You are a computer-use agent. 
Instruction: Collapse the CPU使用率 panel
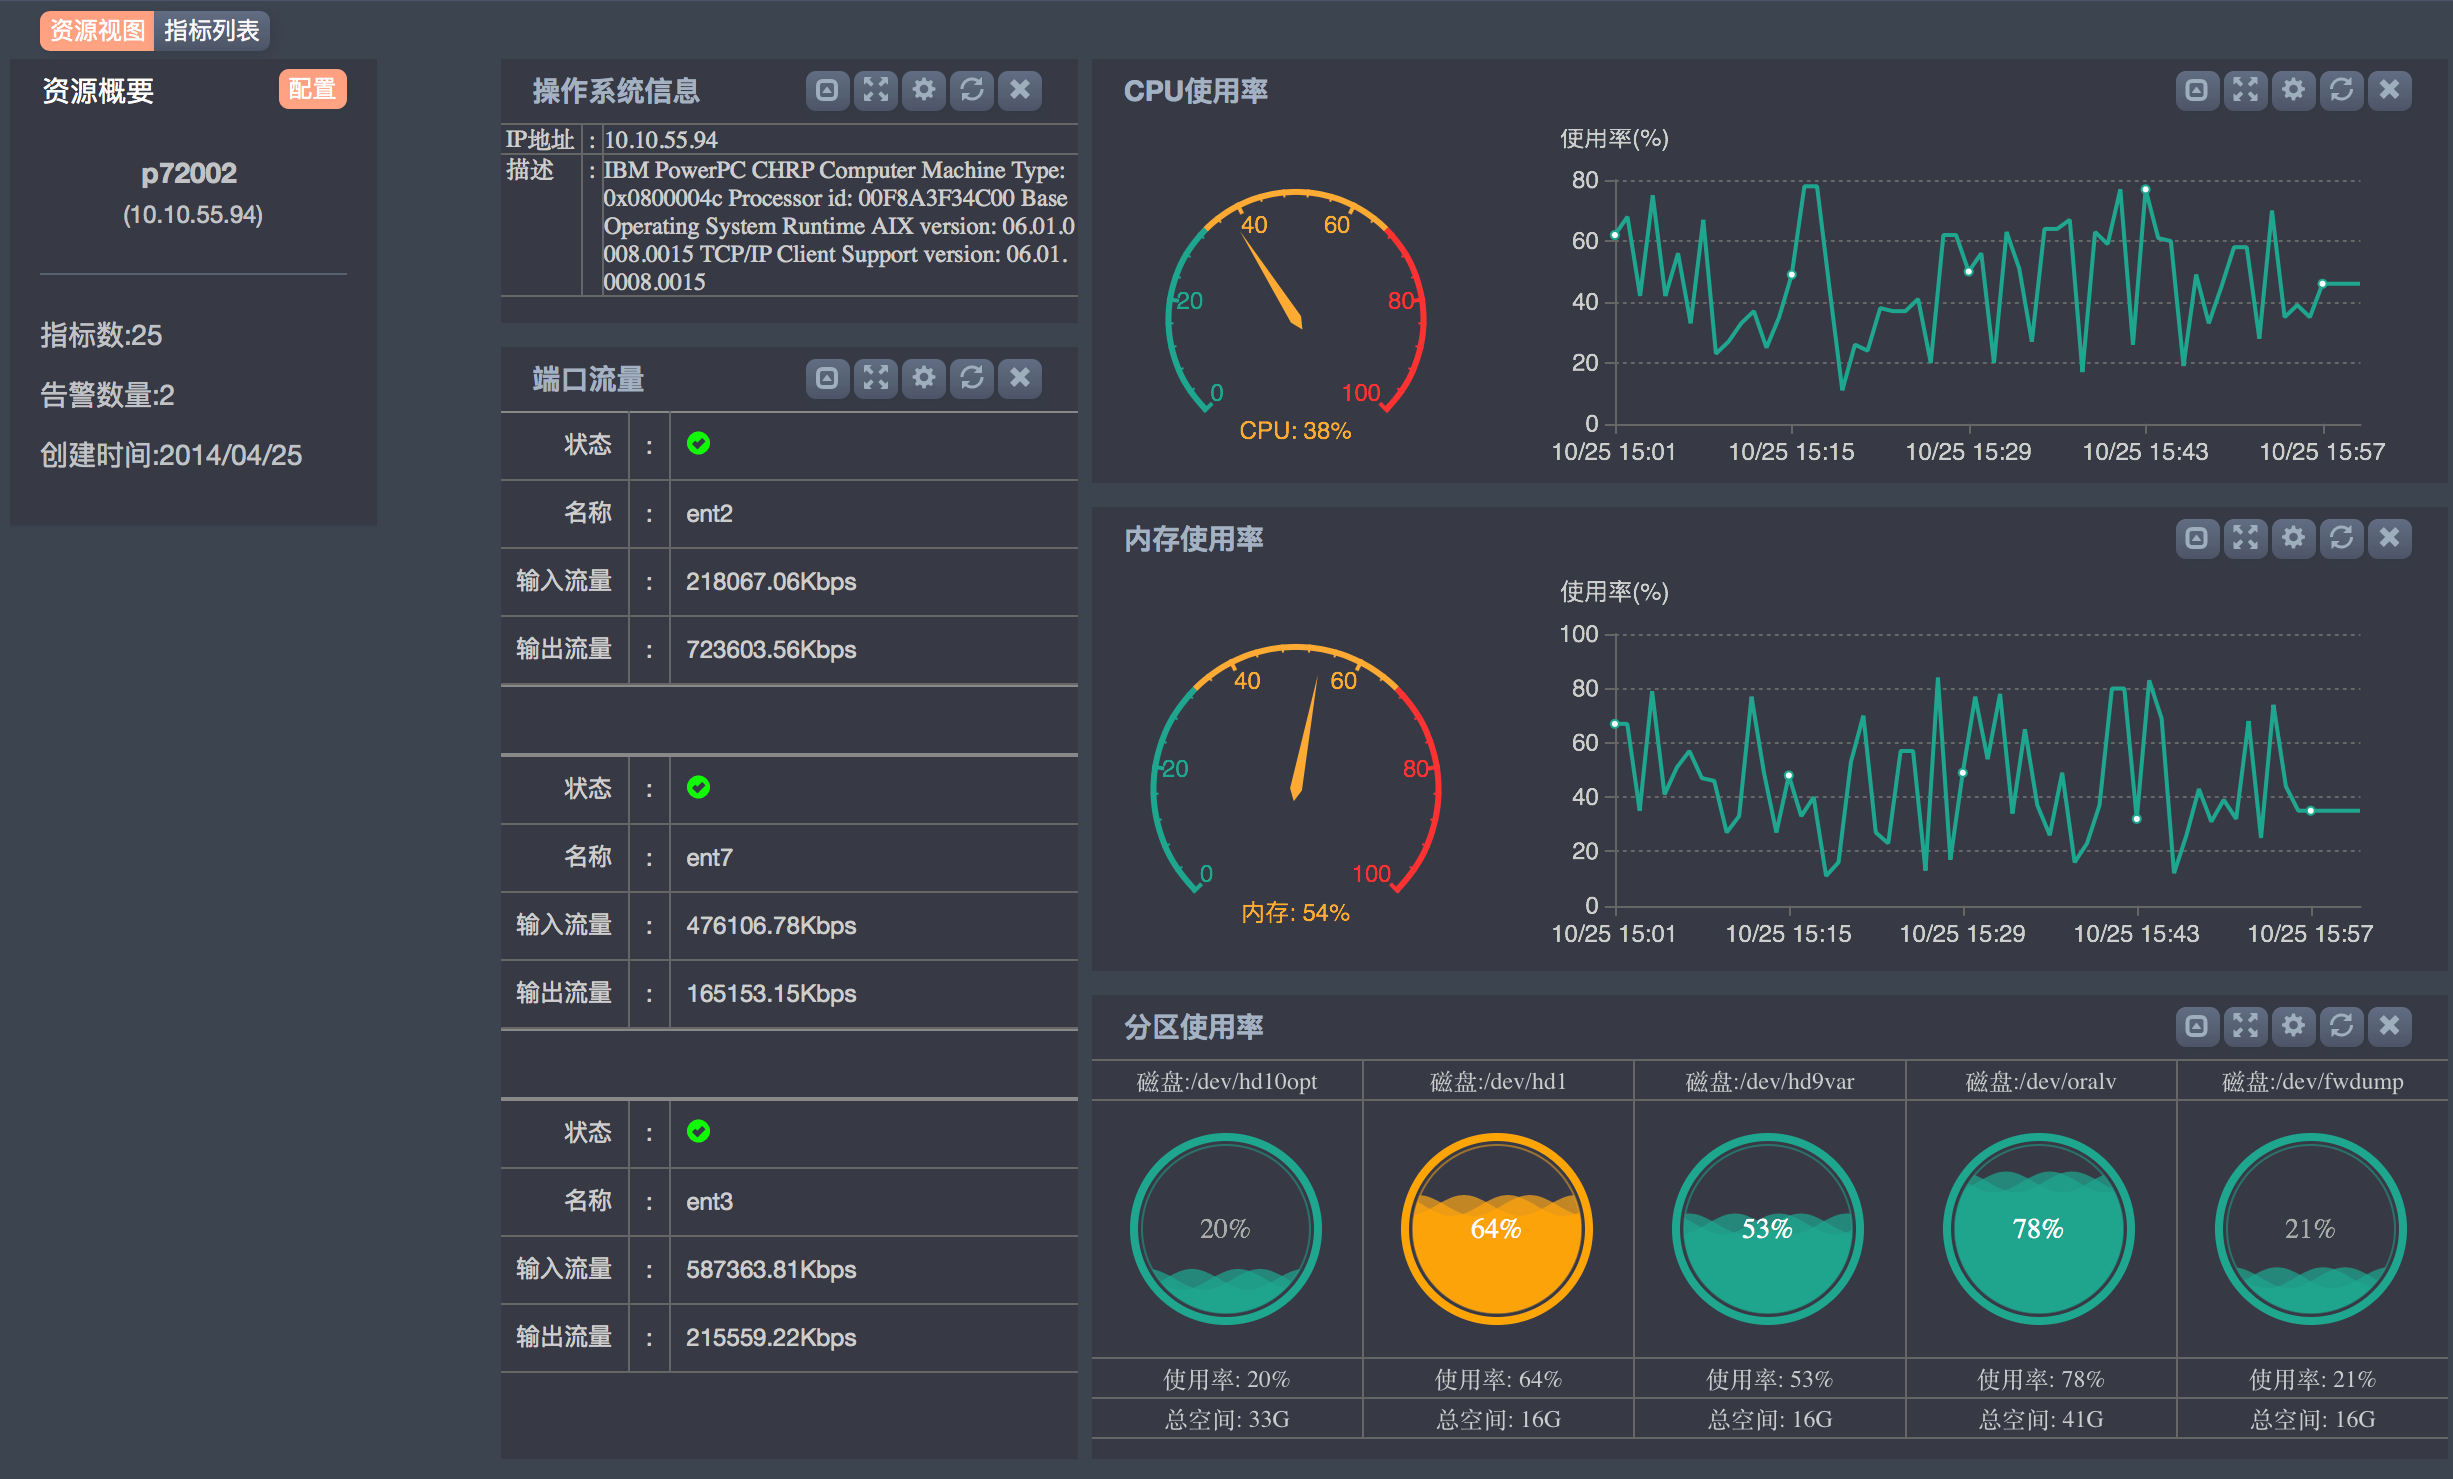click(x=2196, y=90)
